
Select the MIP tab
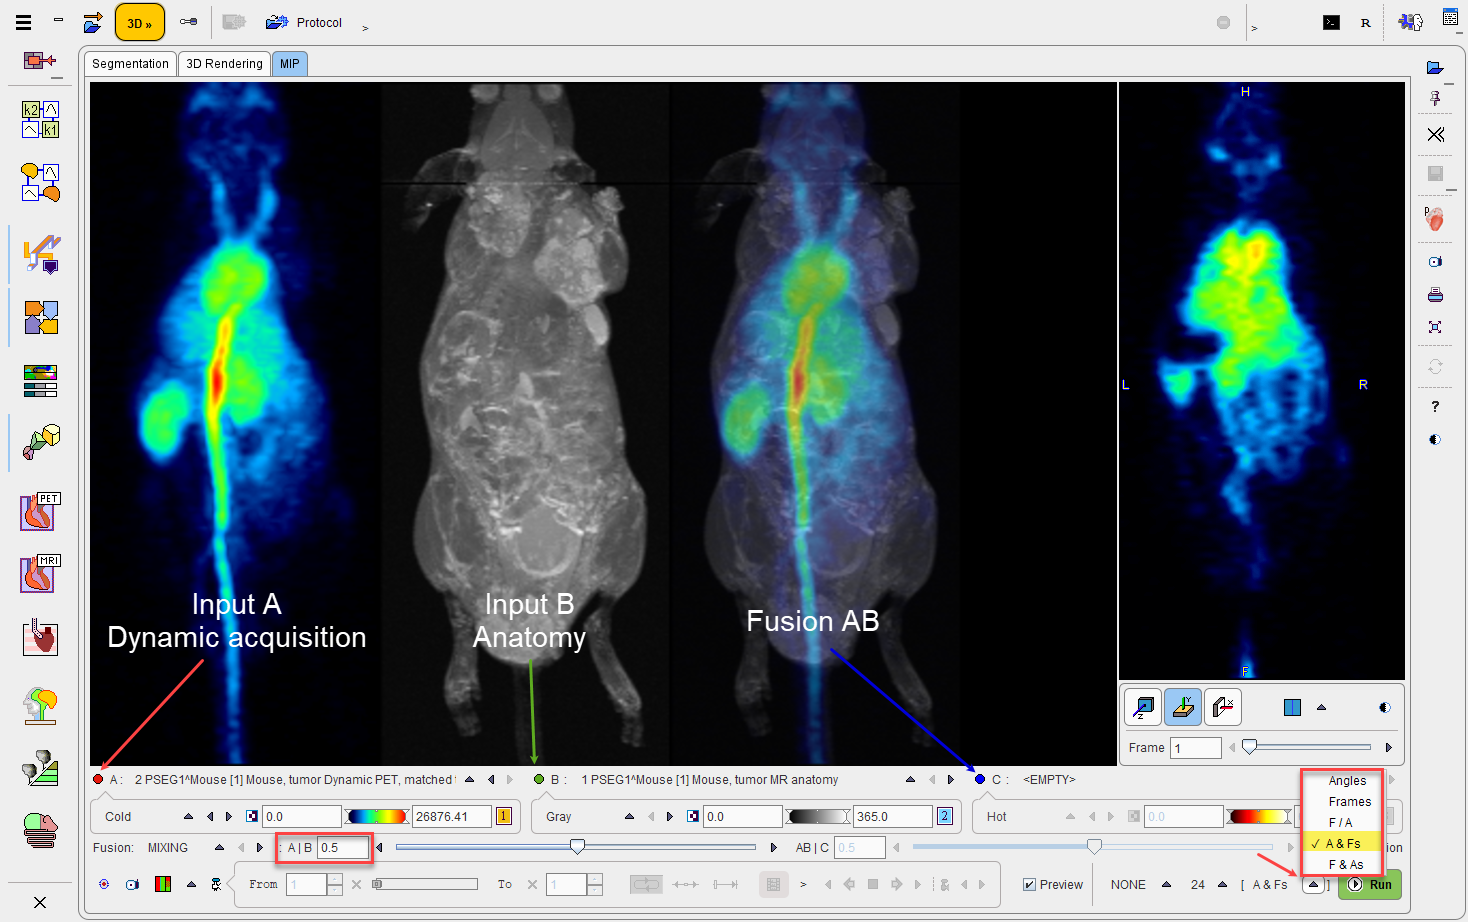pos(289,64)
